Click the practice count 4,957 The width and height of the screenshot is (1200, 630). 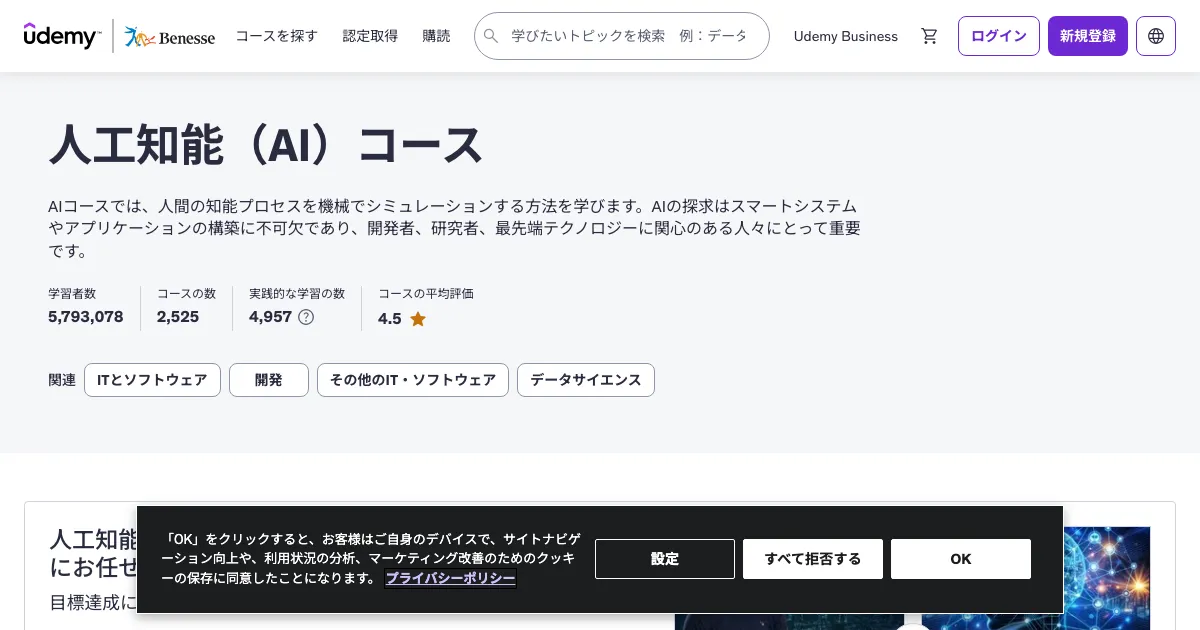coord(270,317)
